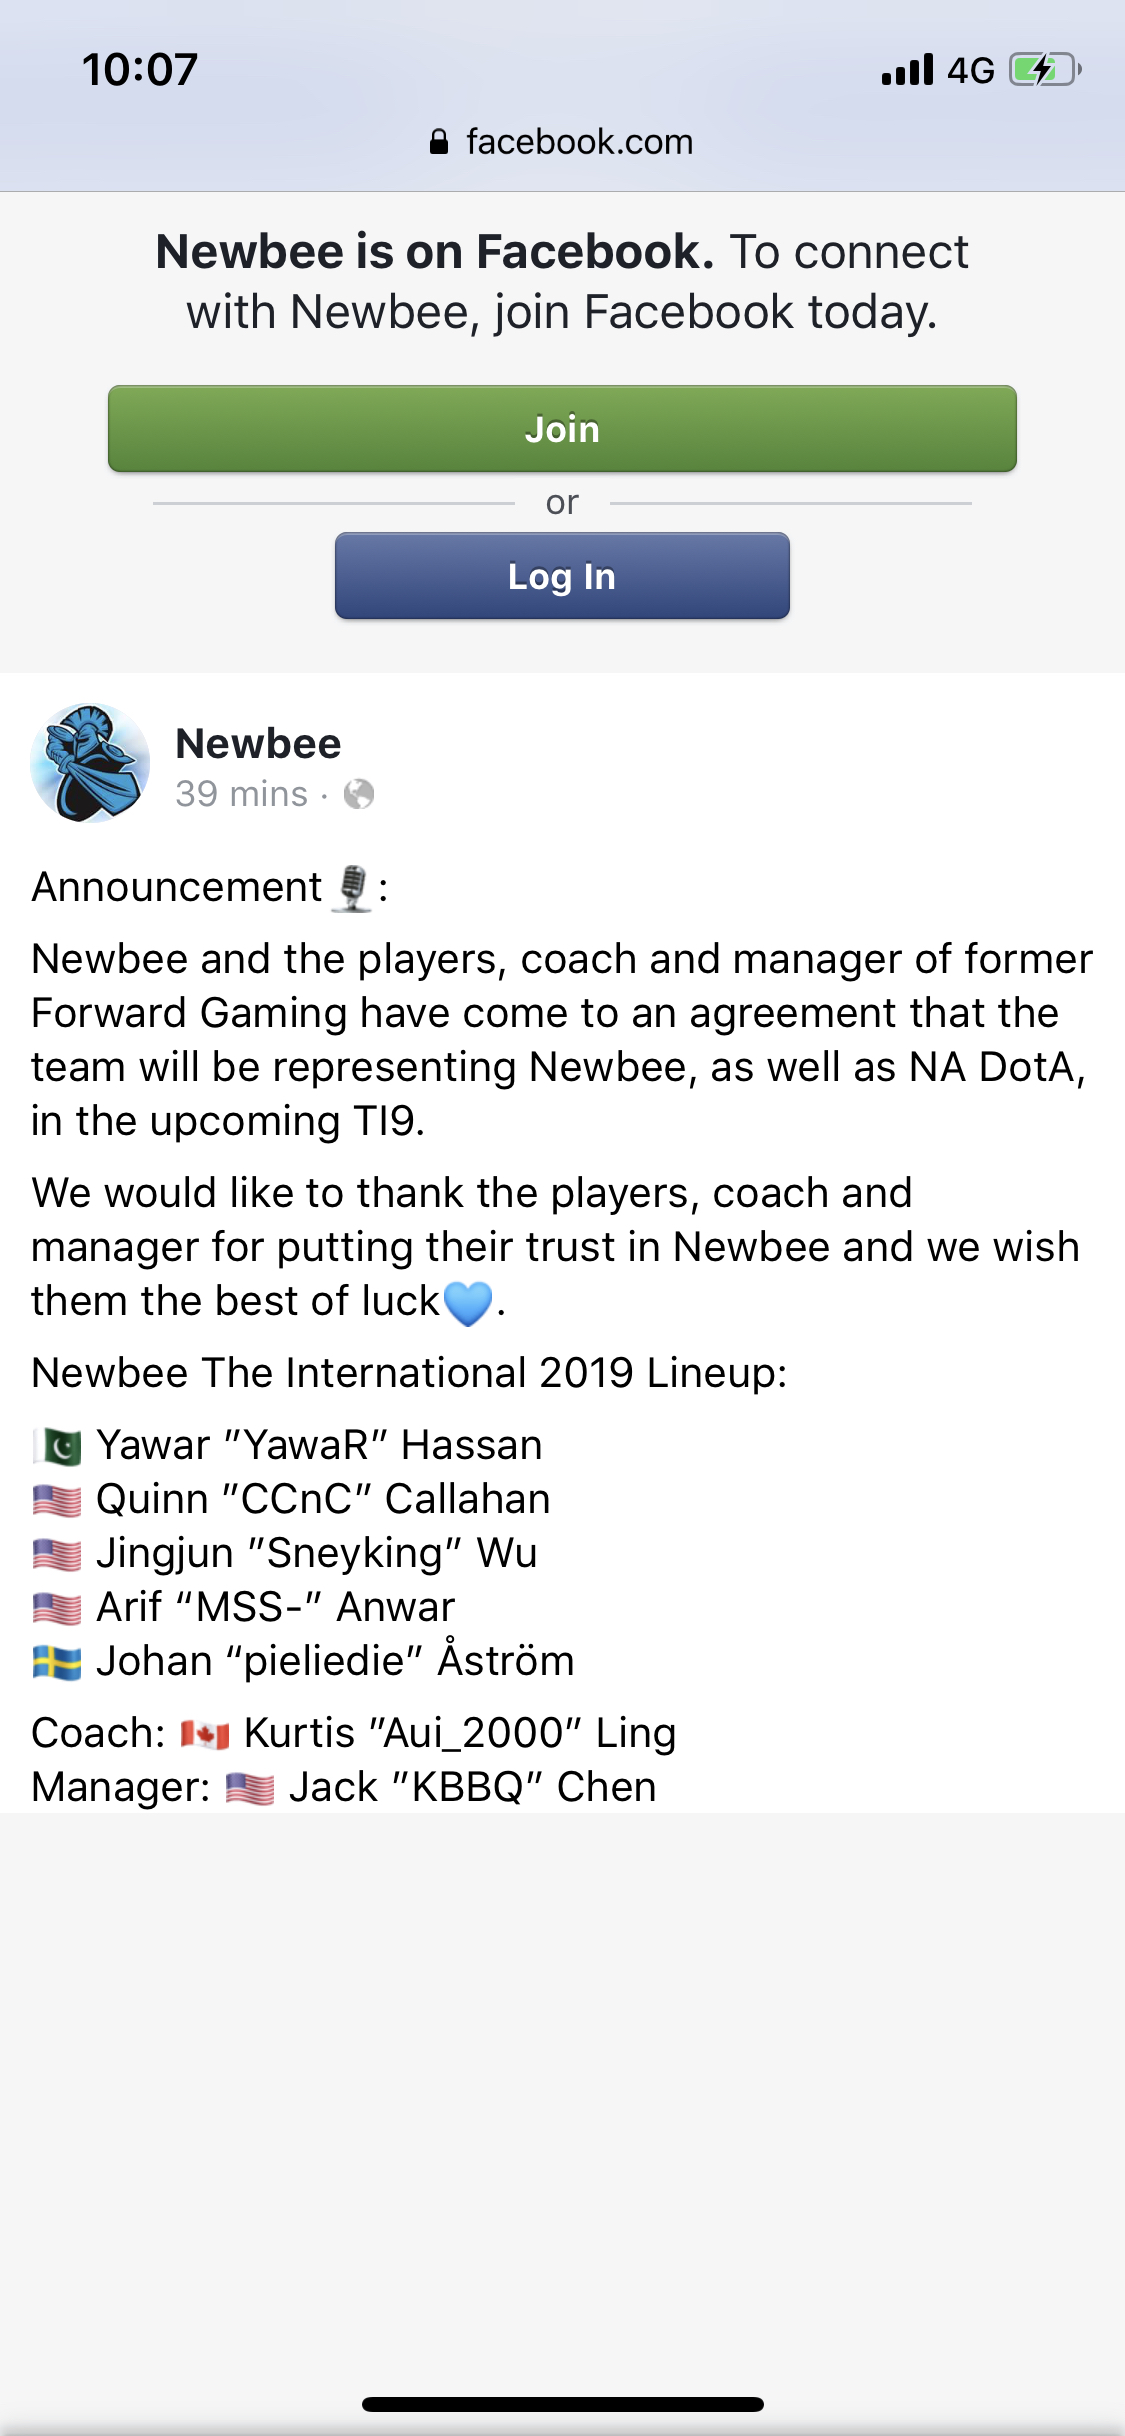The image size is (1125, 2436).
Task: Tap the cellular signal strength bars
Action: [x=907, y=70]
